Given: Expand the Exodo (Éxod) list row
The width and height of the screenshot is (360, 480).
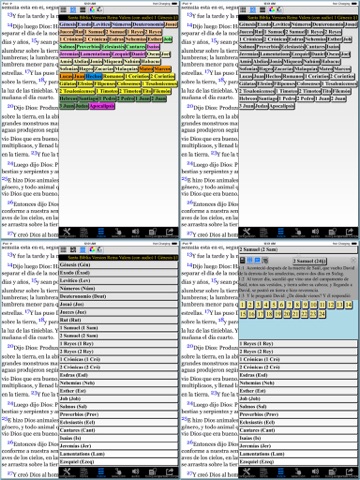Looking at the screenshot, I should 118,273.
